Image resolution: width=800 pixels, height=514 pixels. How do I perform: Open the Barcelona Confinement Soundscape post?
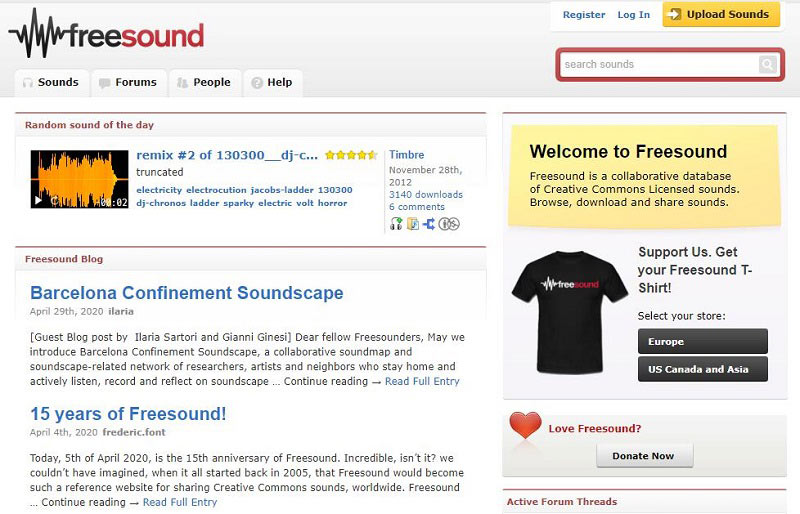click(187, 293)
